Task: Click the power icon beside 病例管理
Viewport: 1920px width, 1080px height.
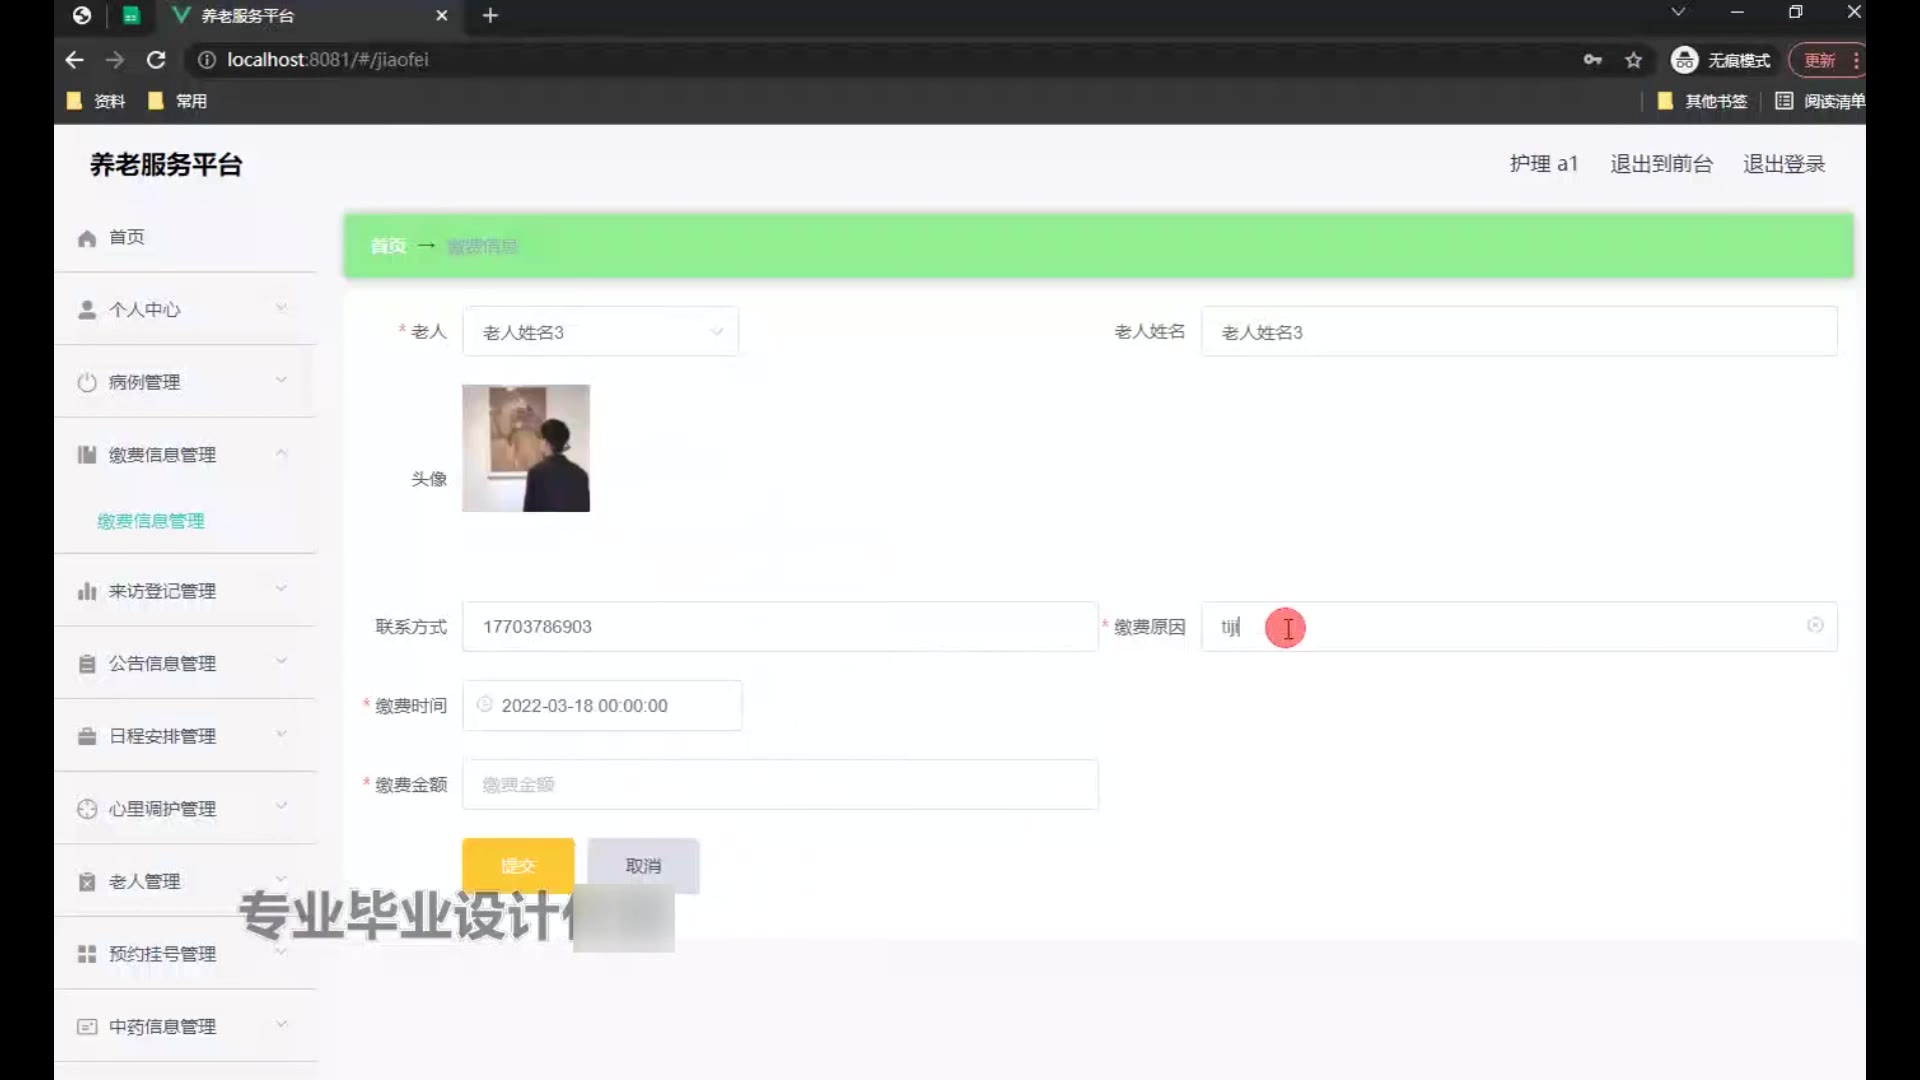Action: click(87, 383)
